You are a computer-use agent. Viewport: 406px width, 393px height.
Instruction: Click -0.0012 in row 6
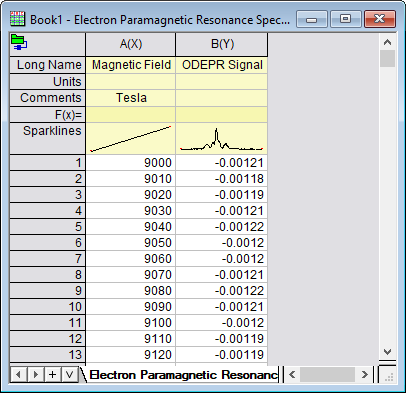click(222, 243)
